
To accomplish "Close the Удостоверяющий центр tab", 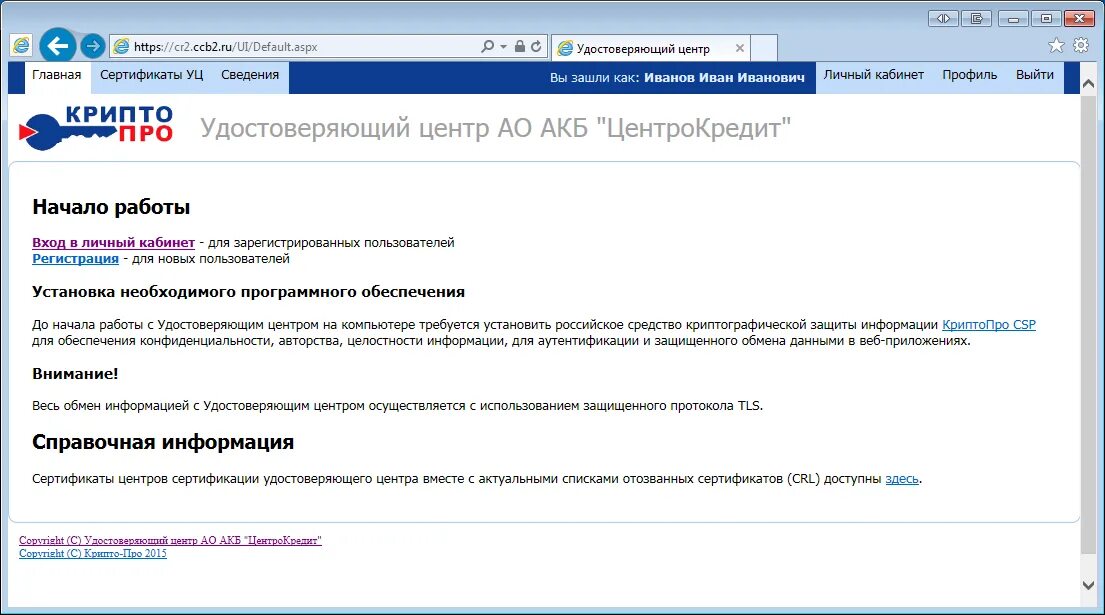I will [739, 48].
